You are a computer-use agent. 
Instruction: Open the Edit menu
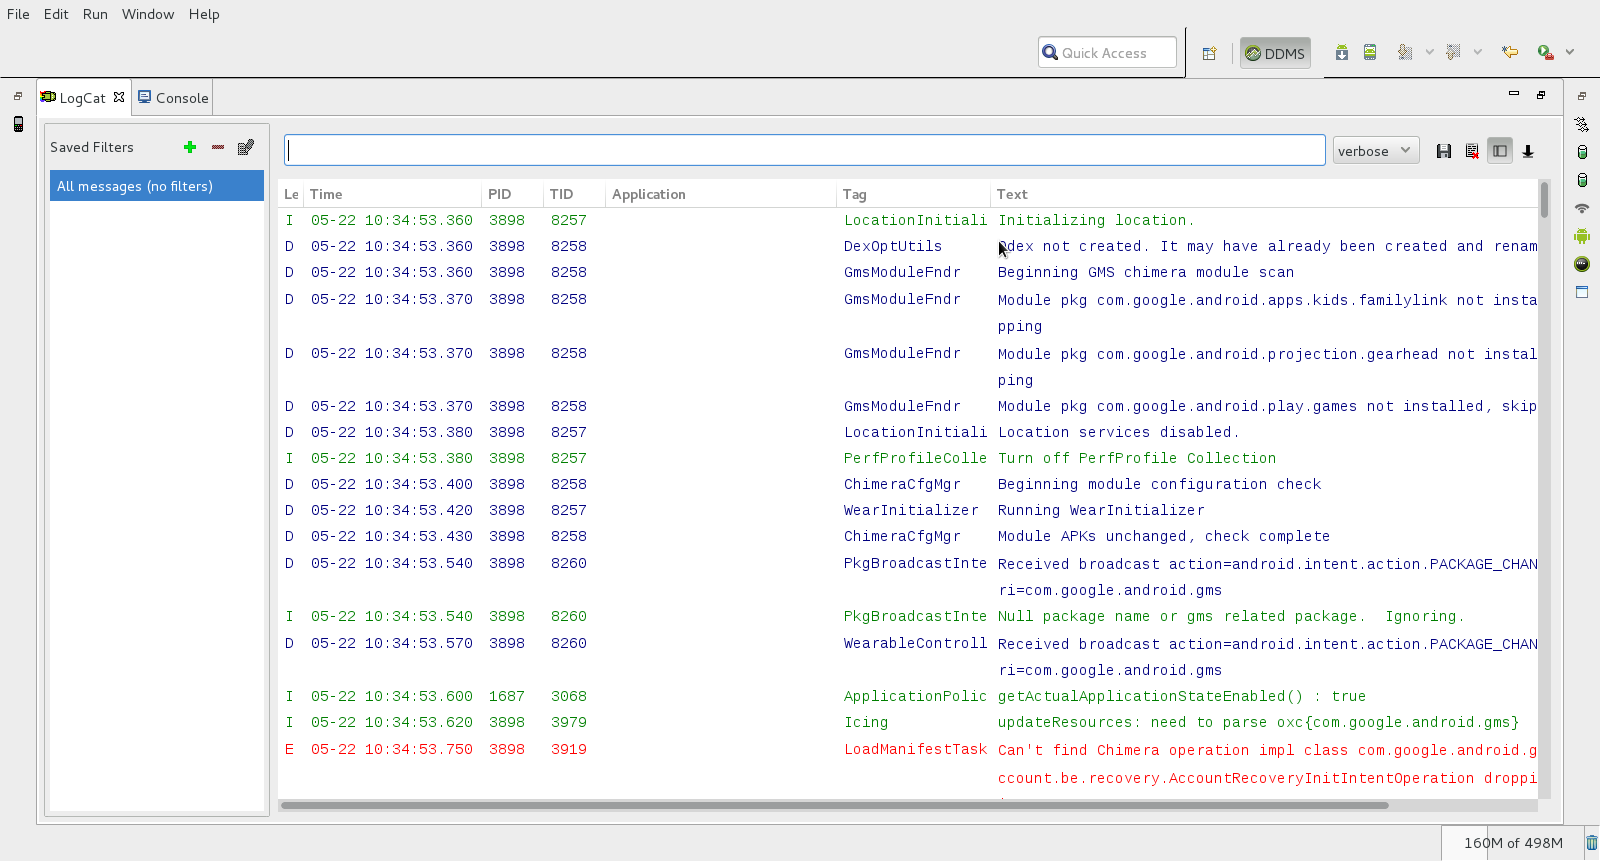point(56,14)
